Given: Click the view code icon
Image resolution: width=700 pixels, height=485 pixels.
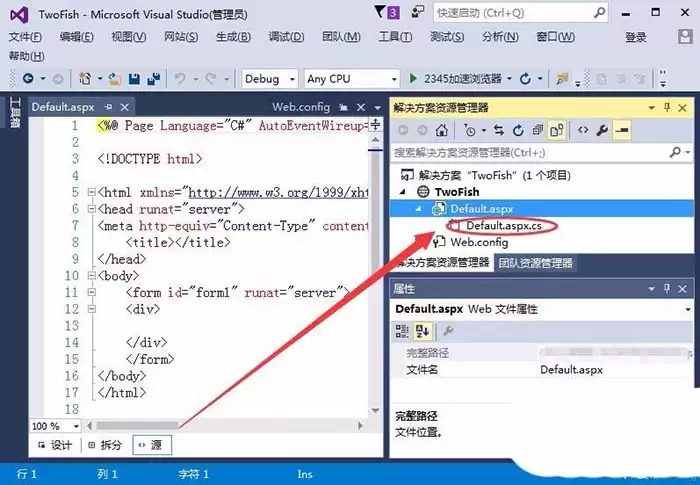Looking at the screenshot, I should click(583, 130).
